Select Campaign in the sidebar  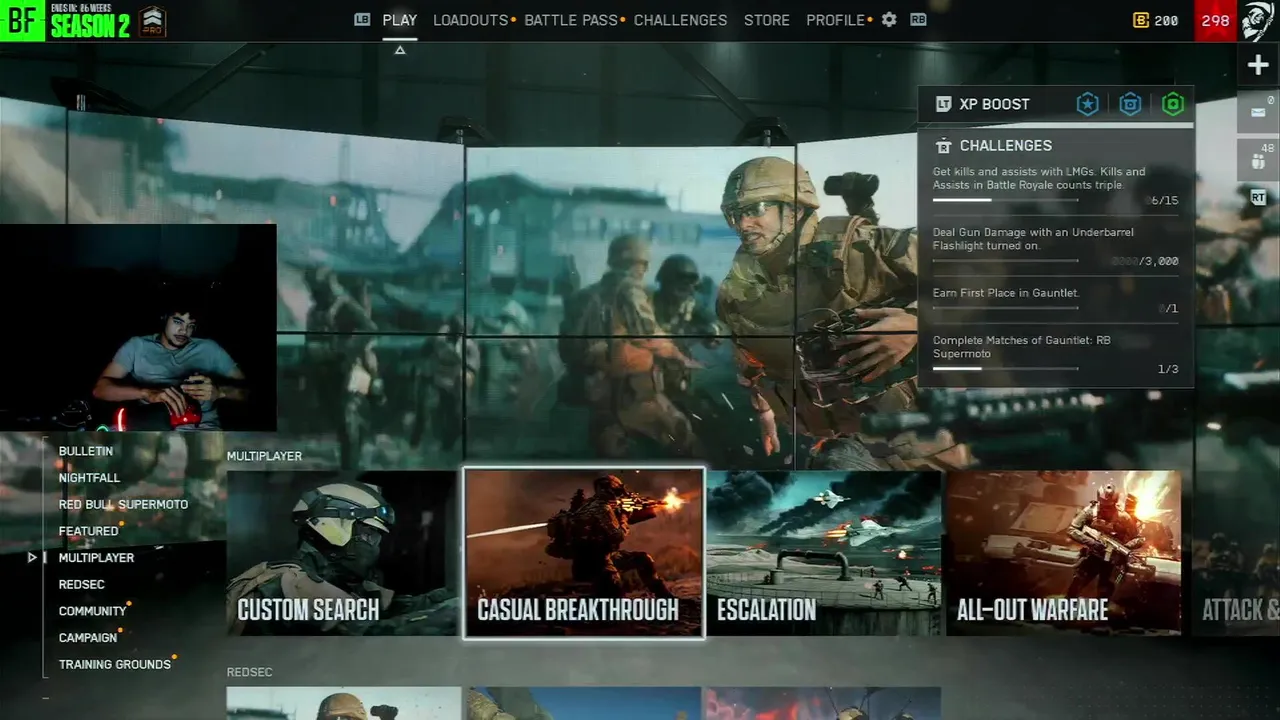[x=88, y=637]
